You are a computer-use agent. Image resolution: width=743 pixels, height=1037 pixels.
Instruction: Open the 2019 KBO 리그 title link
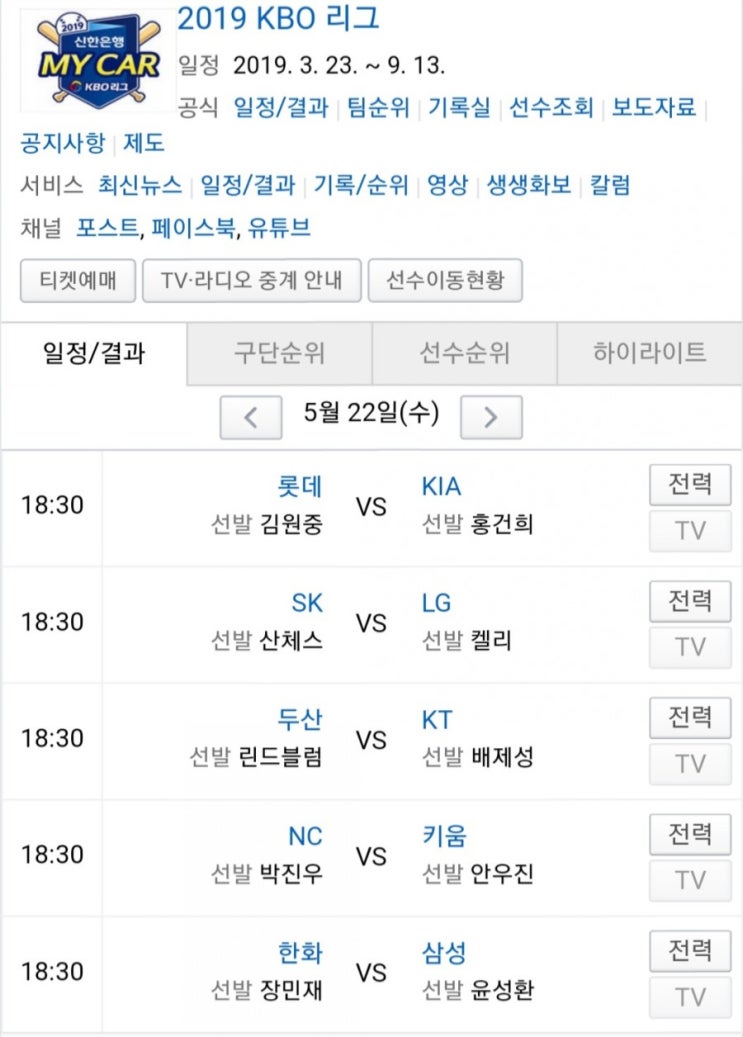click(x=278, y=19)
